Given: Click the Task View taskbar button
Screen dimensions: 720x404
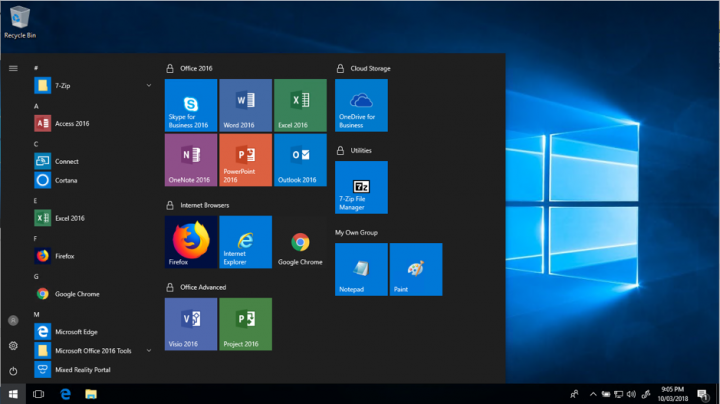Looking at the screenshot, I should point(39,394).
